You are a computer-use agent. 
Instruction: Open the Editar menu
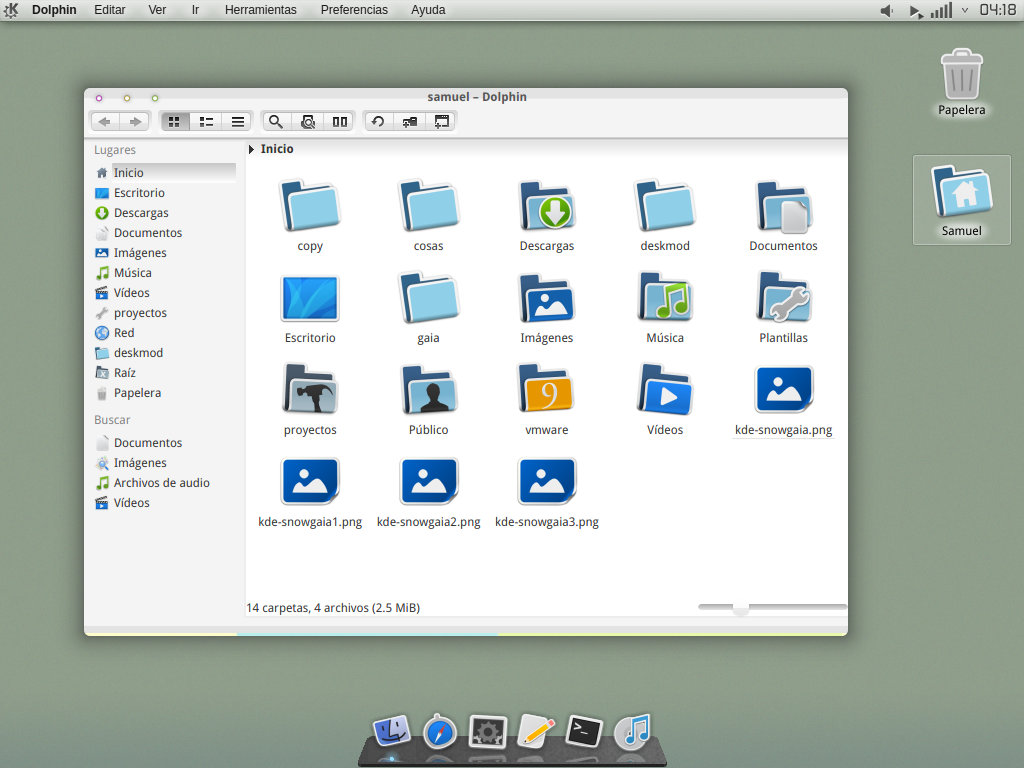click(110, 10)
